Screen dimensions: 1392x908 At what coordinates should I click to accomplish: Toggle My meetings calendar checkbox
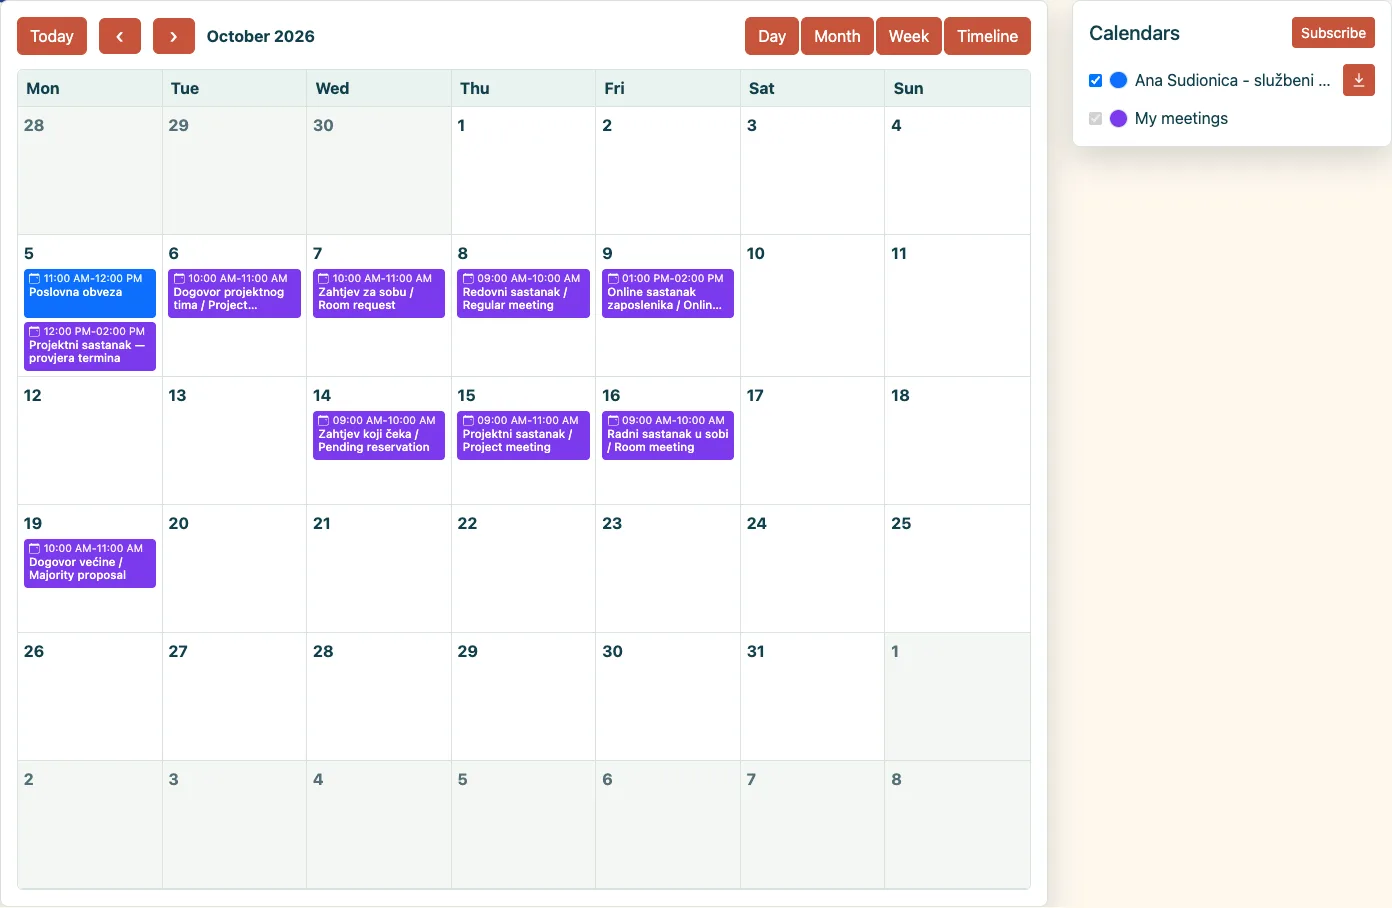click(1095, 118)
